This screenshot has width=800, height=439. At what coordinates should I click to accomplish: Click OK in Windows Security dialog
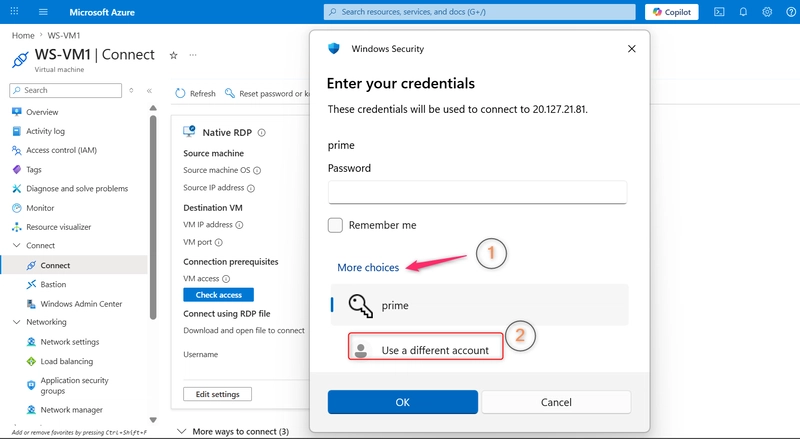pos(403,402)
